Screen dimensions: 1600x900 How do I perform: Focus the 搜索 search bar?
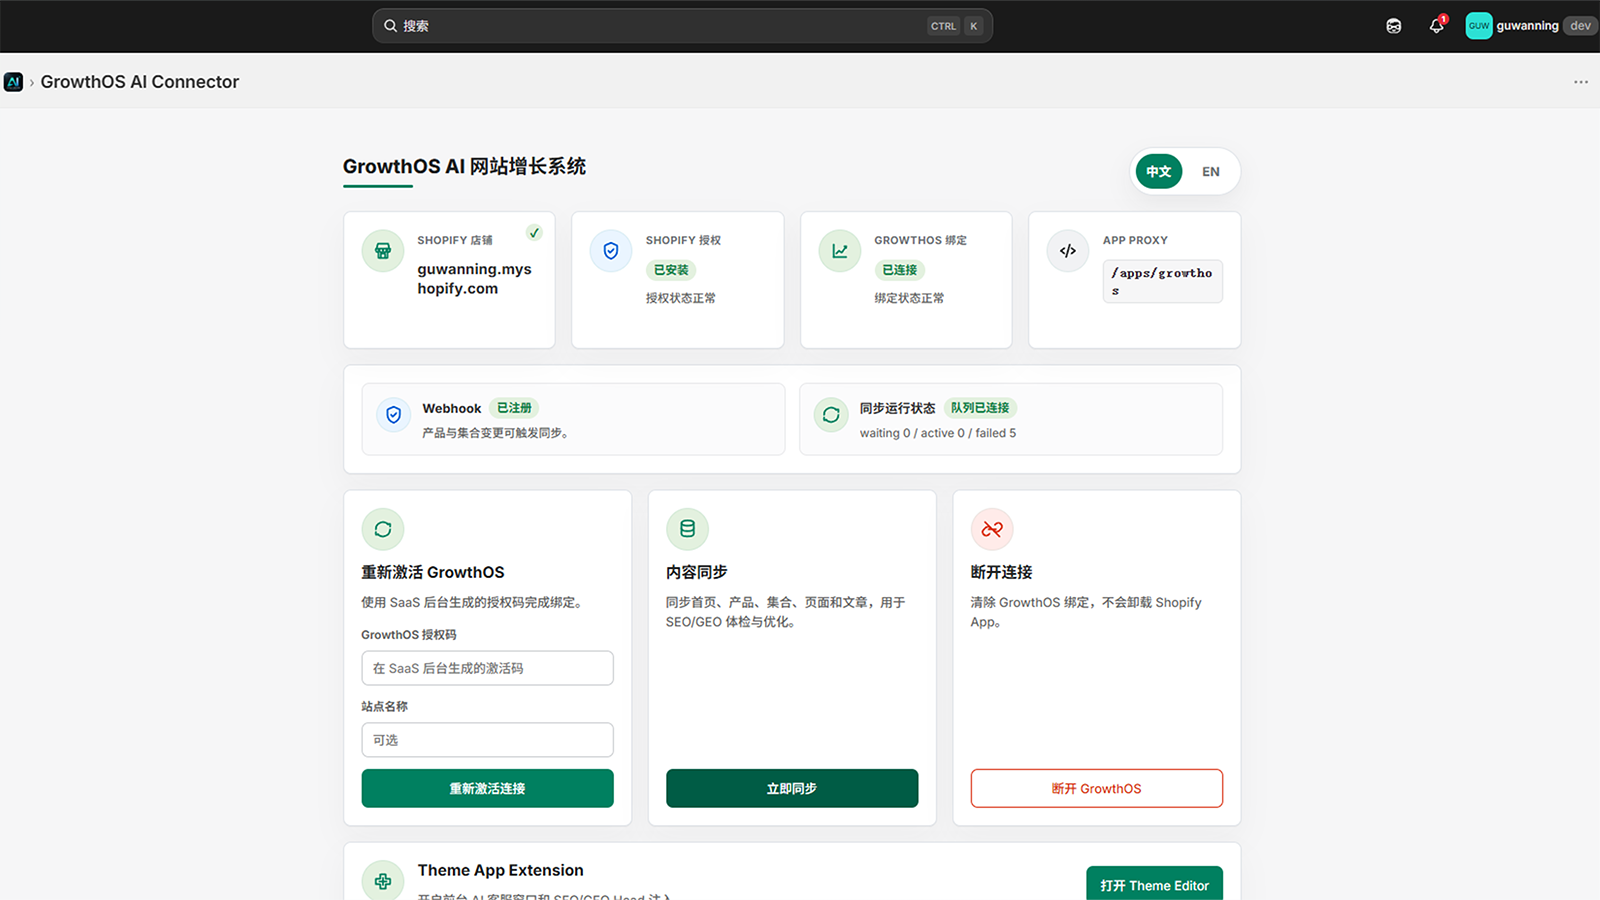[x=682, y=26]
